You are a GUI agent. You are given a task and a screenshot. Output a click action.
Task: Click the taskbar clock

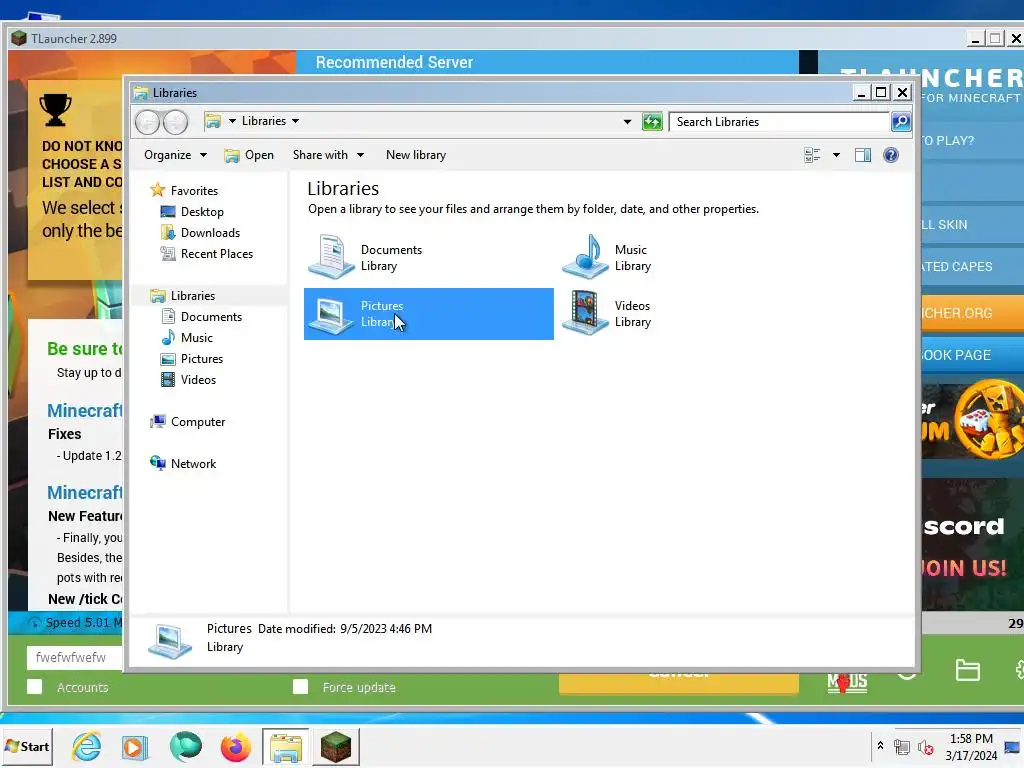click(971, 747)
